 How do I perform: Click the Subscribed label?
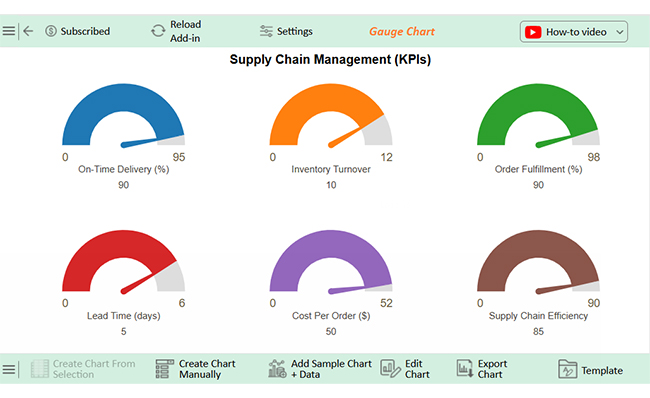[x=85, y=31]
